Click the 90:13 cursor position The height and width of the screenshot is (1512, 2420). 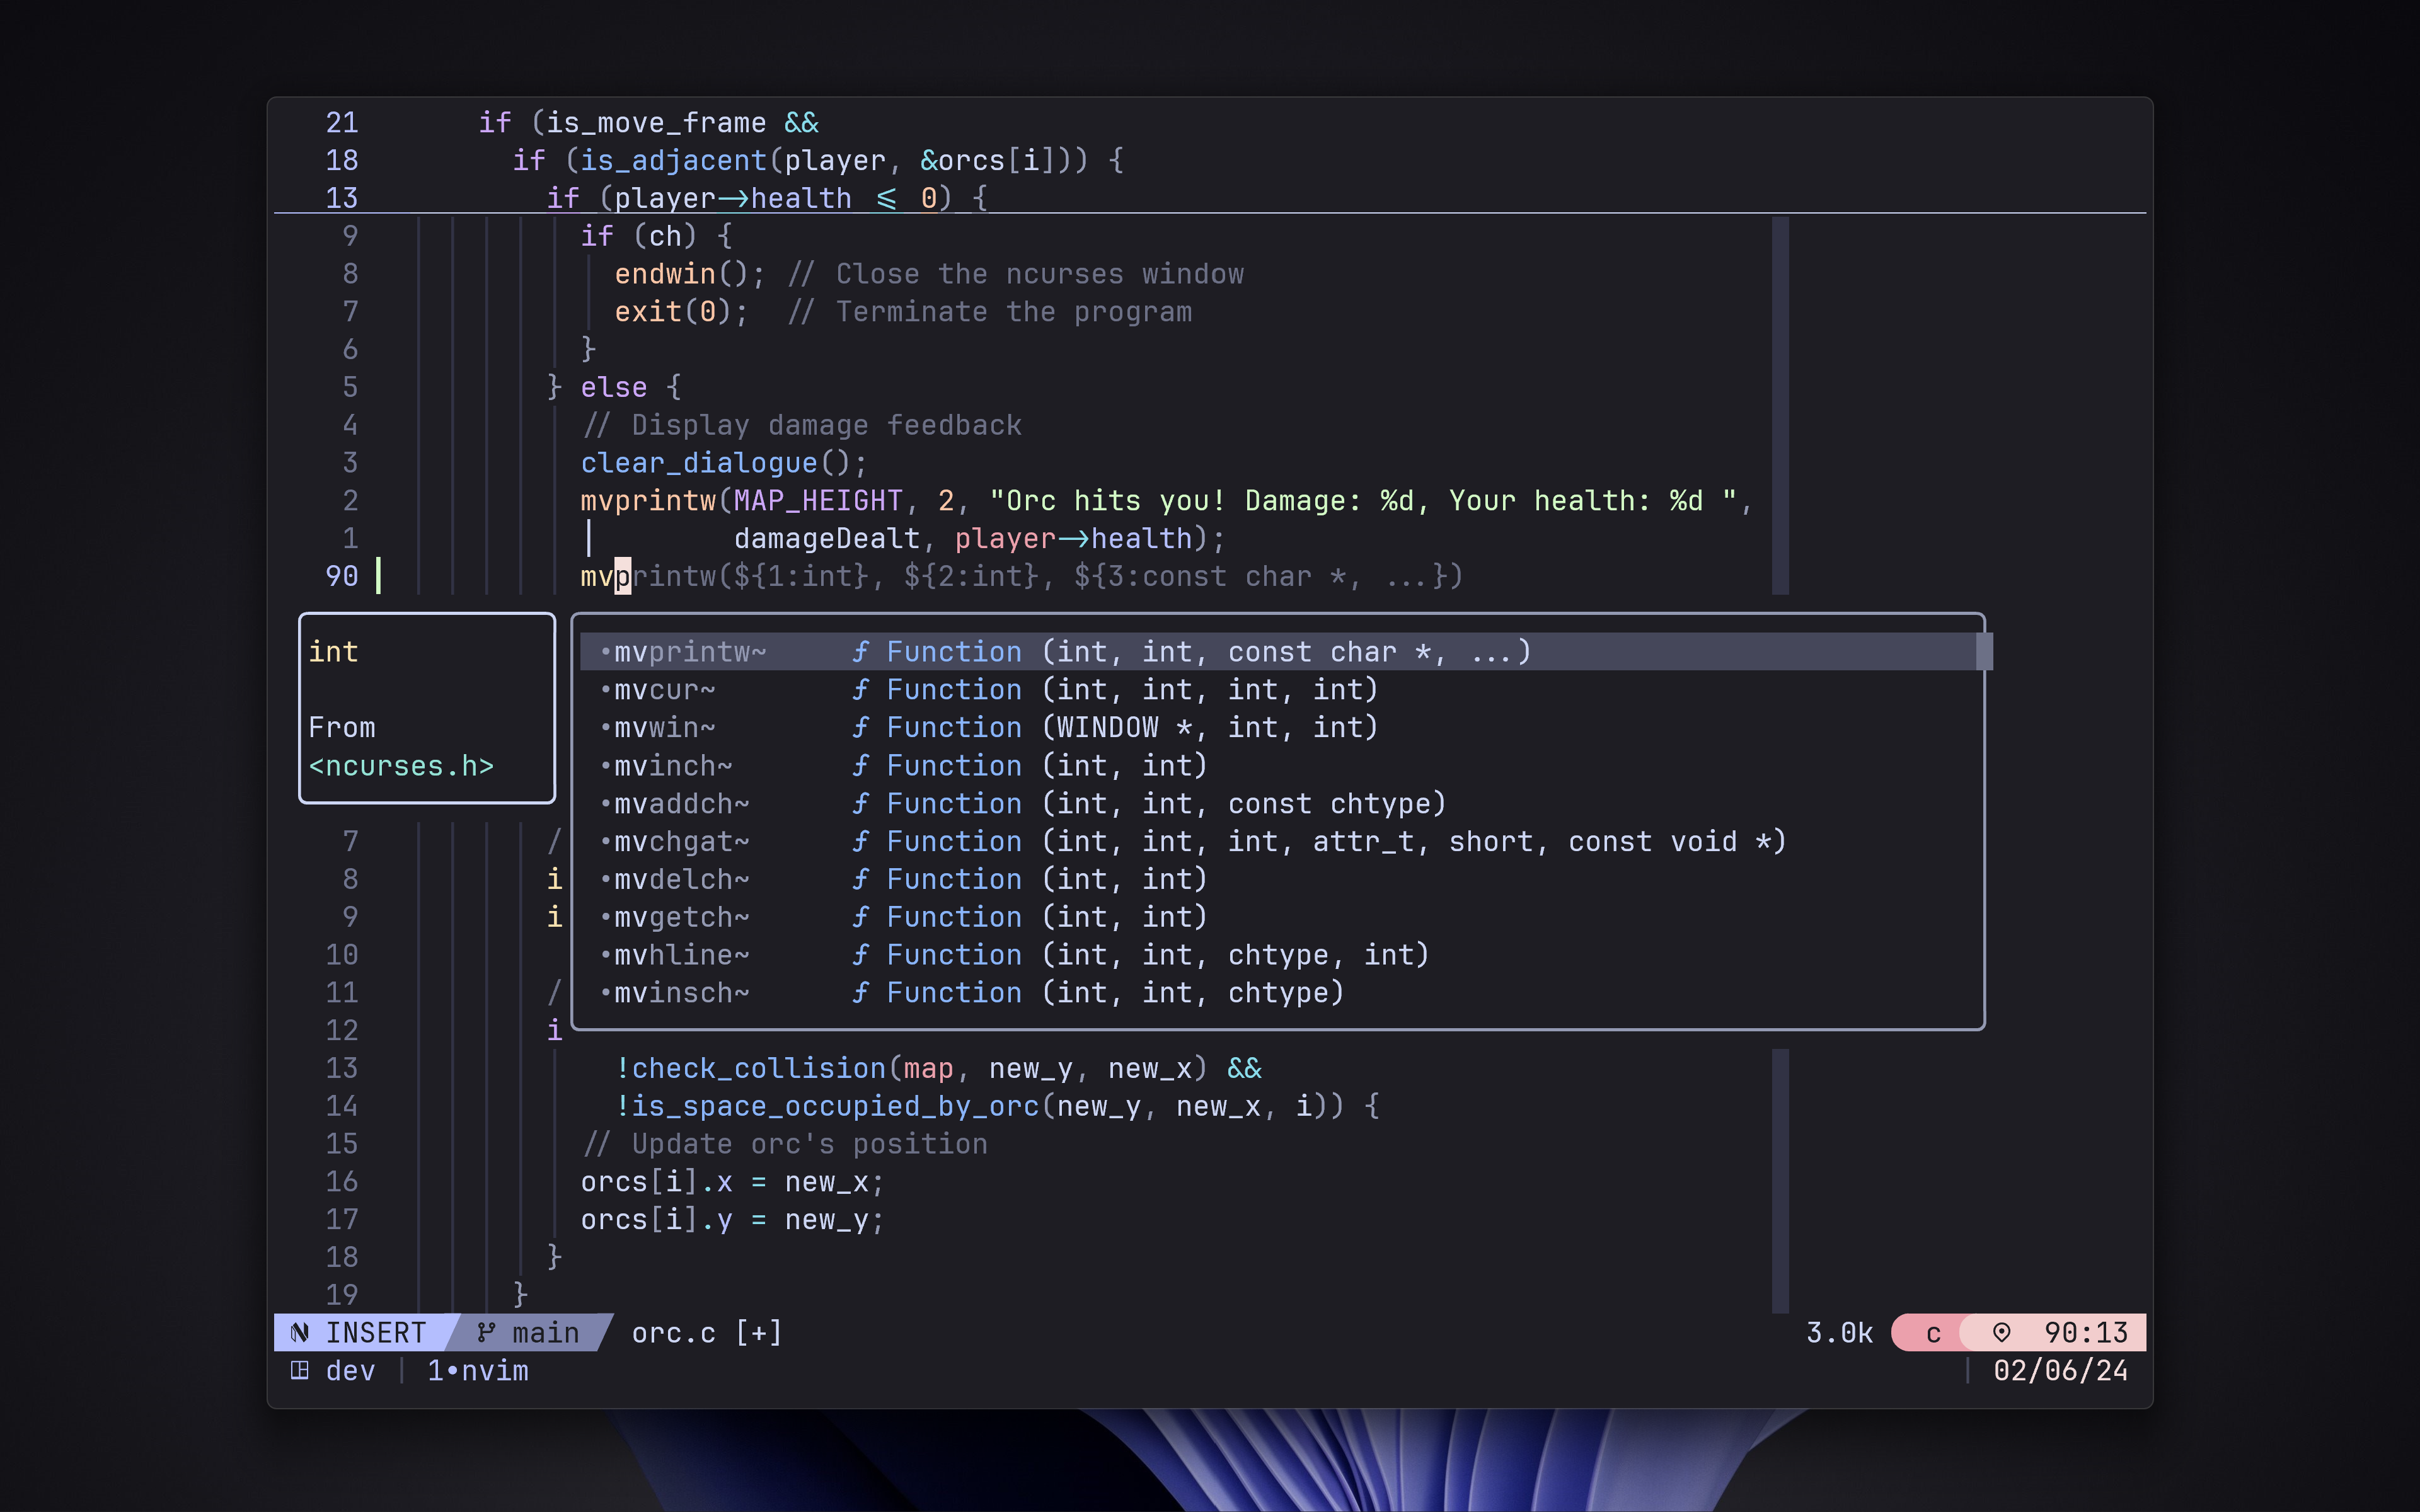[2086, 1333]
